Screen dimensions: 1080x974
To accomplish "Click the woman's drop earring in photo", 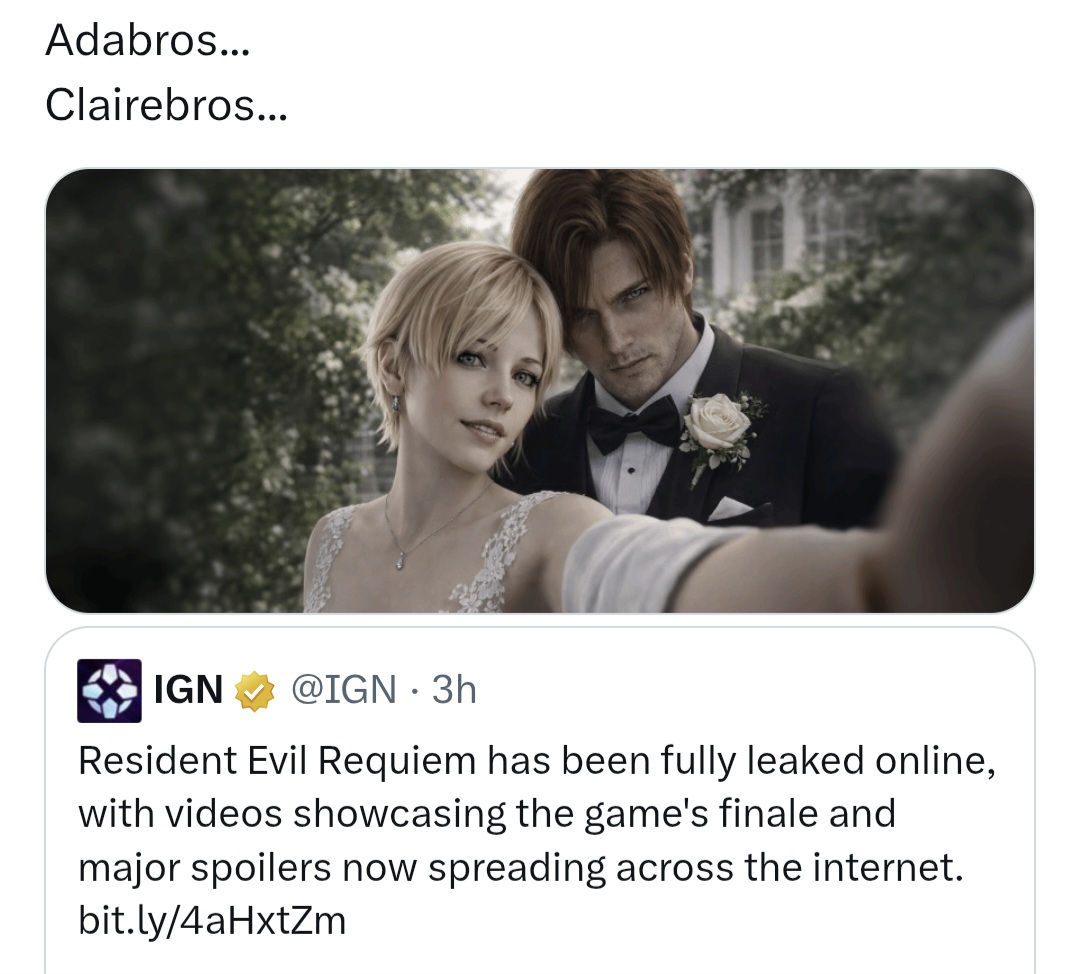I will click(x=396, y=402).
